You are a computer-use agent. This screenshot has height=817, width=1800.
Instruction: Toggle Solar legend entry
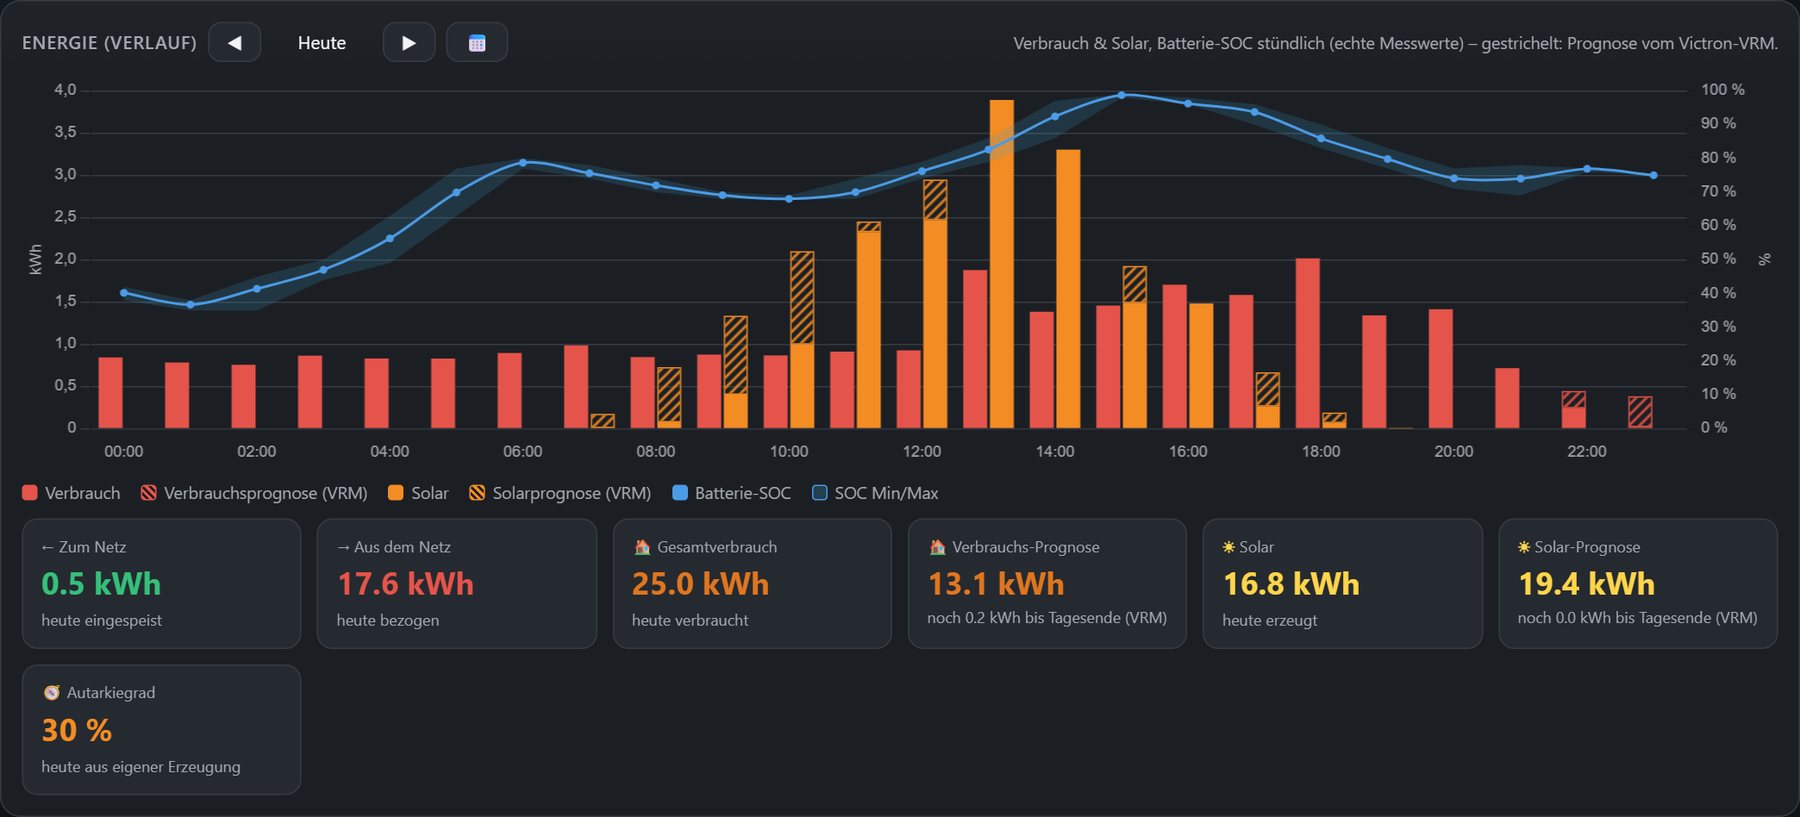pos(418,493)
